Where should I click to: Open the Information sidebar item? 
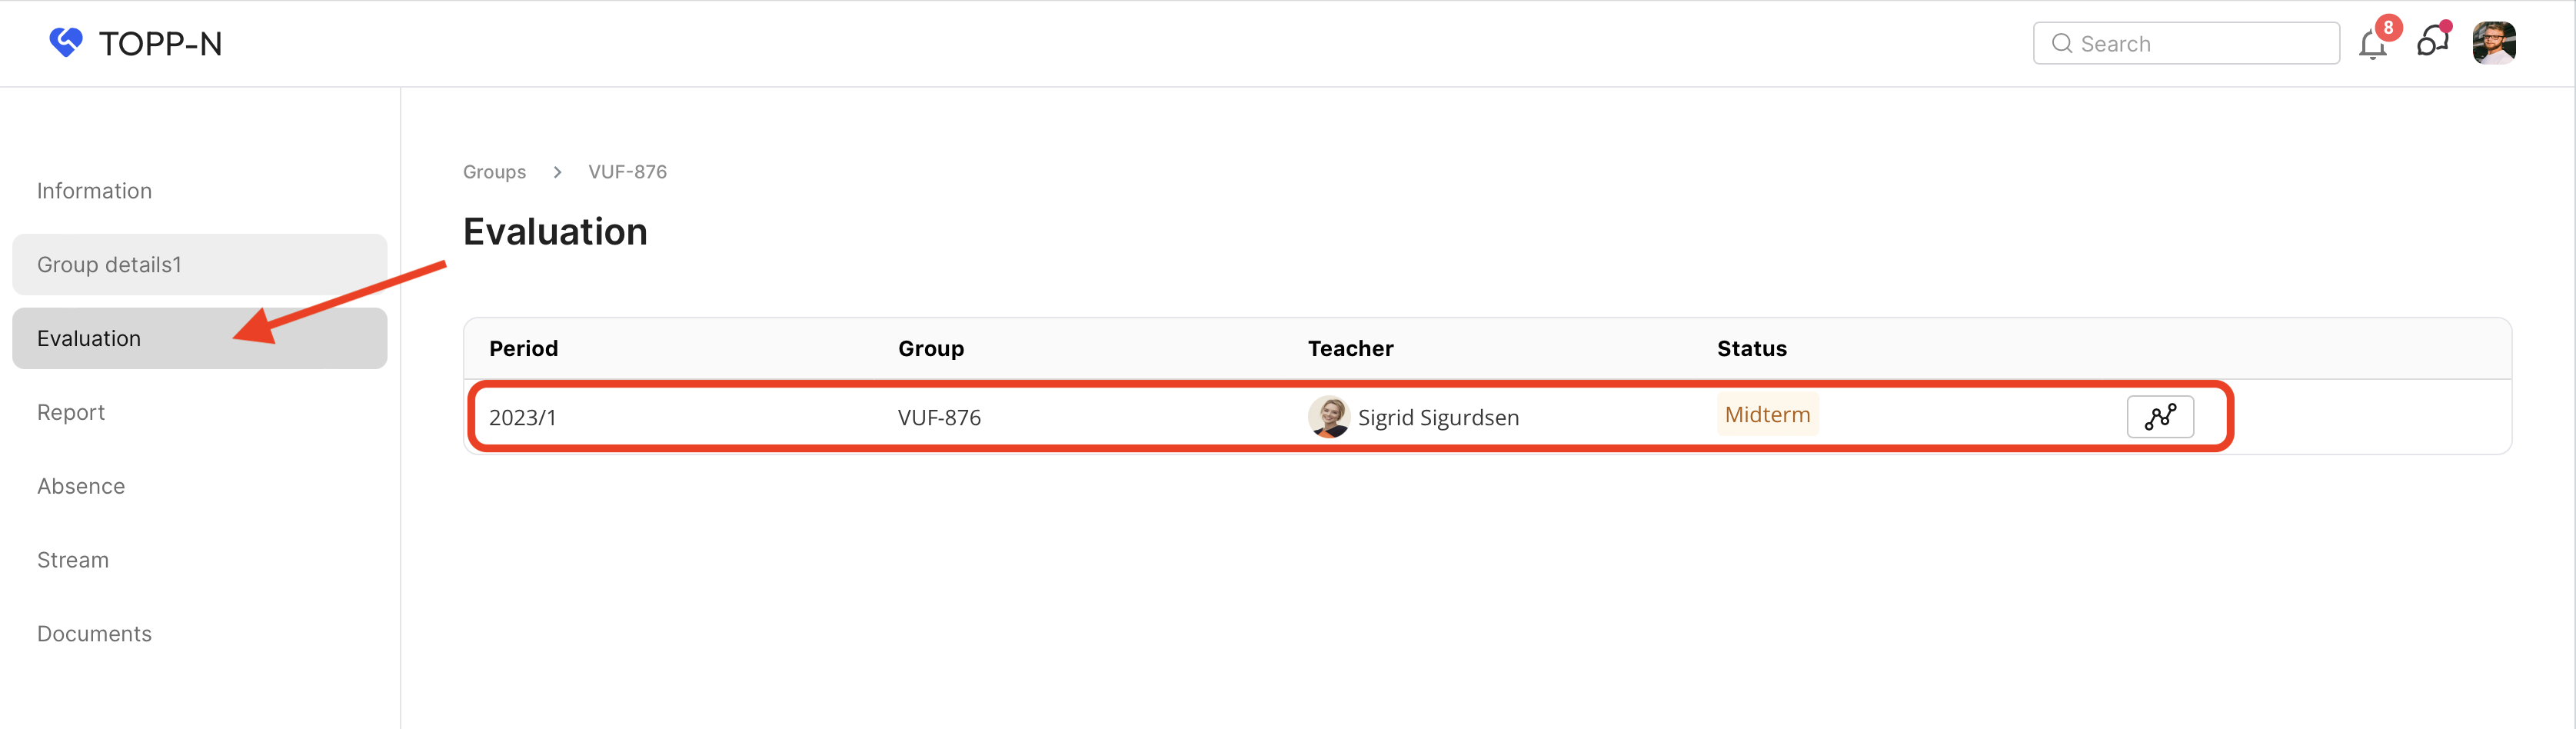click(95, 191)
